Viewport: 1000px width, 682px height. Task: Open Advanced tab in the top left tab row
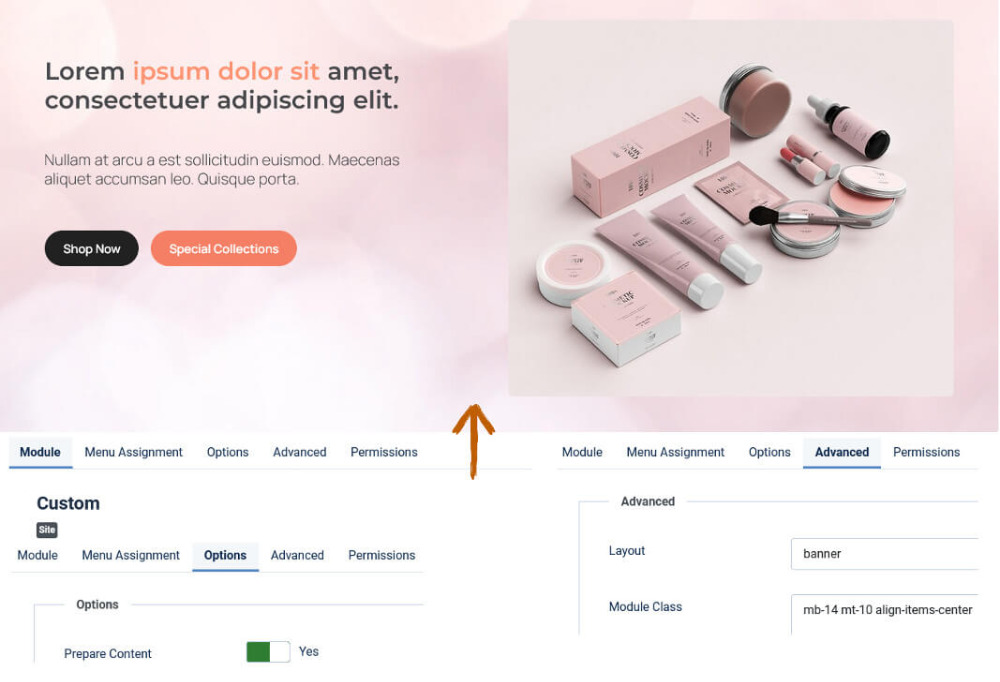click(300, 452)
